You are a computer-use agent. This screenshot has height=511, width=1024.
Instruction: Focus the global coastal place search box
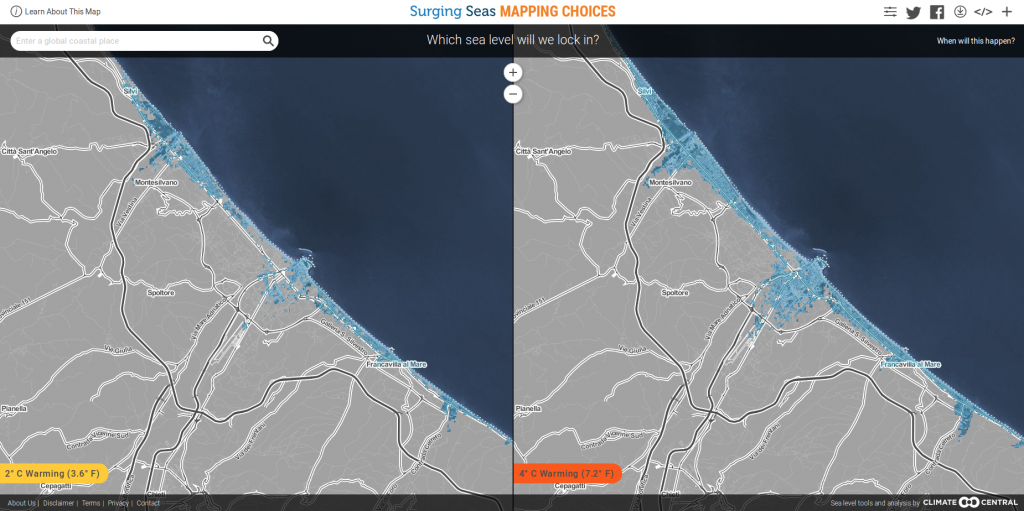(x=144, y=41)
